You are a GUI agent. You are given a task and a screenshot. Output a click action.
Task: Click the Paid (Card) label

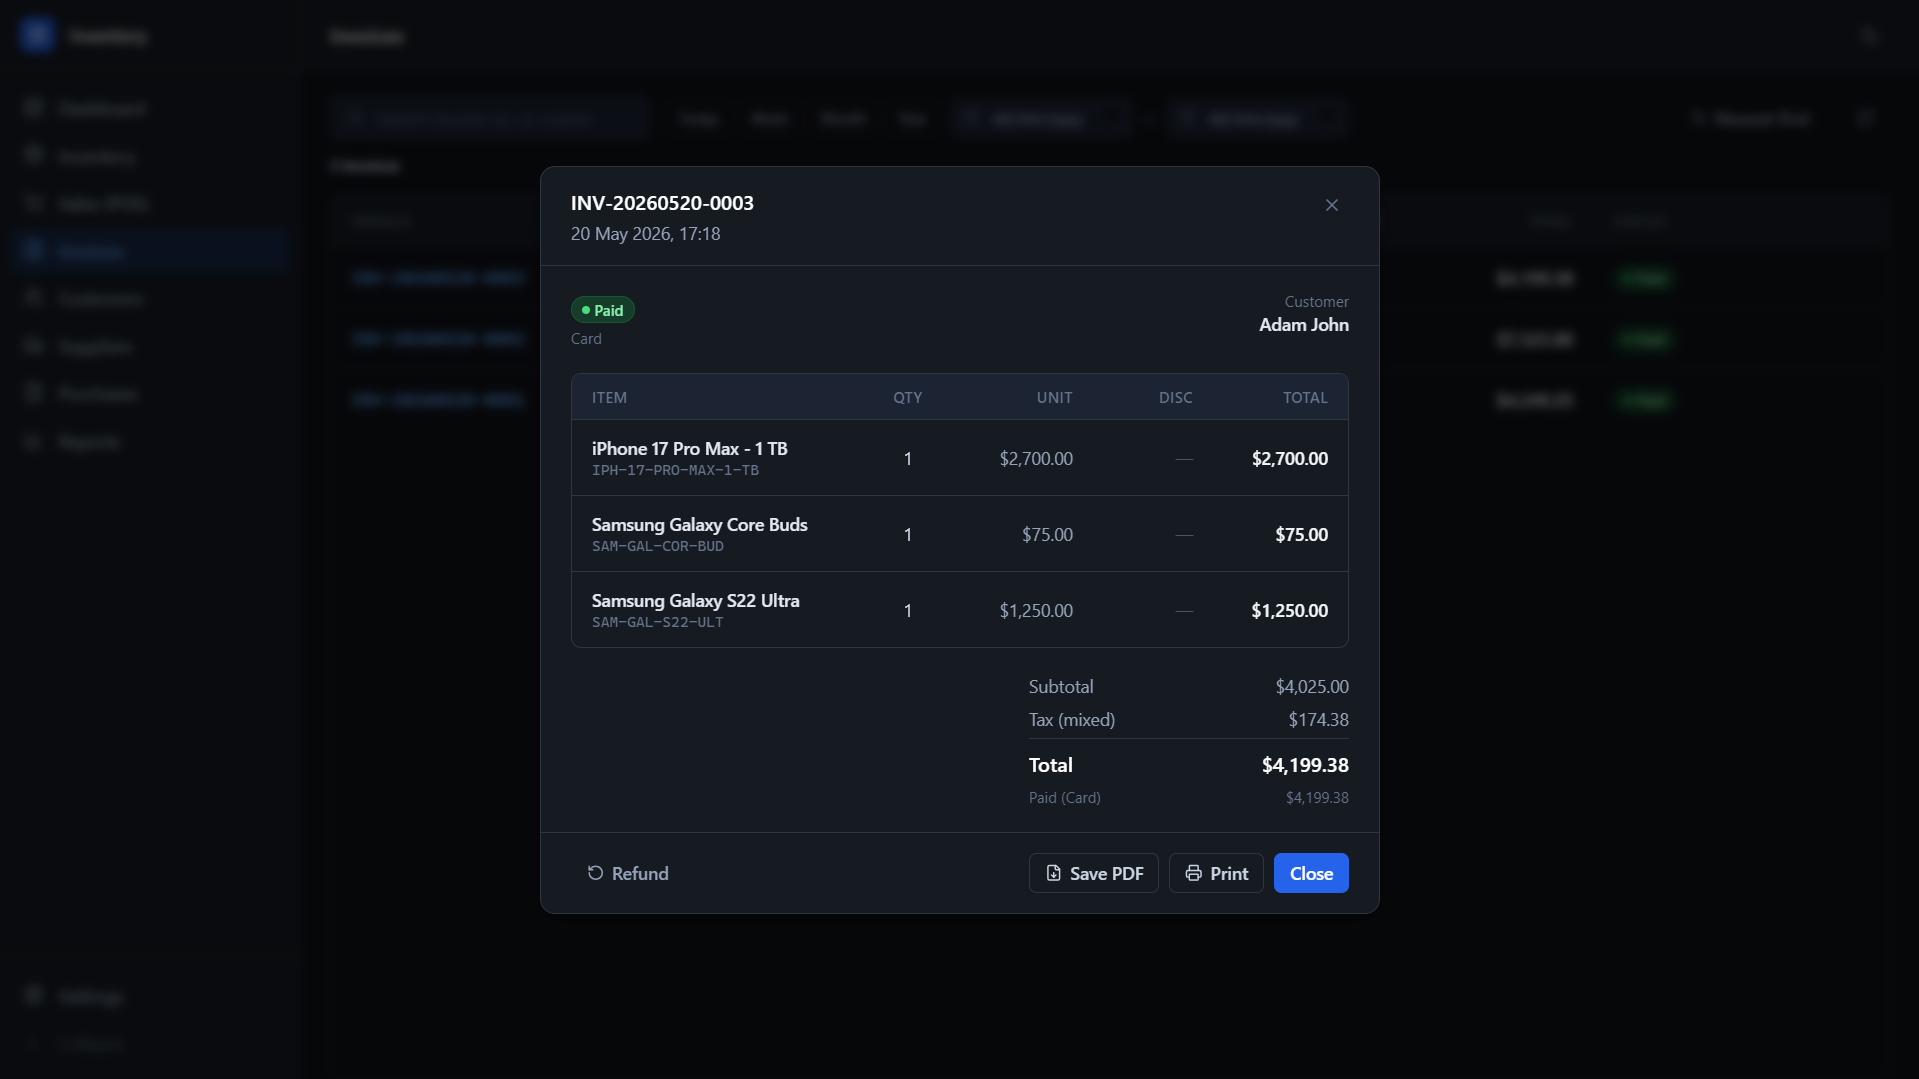1064,798
